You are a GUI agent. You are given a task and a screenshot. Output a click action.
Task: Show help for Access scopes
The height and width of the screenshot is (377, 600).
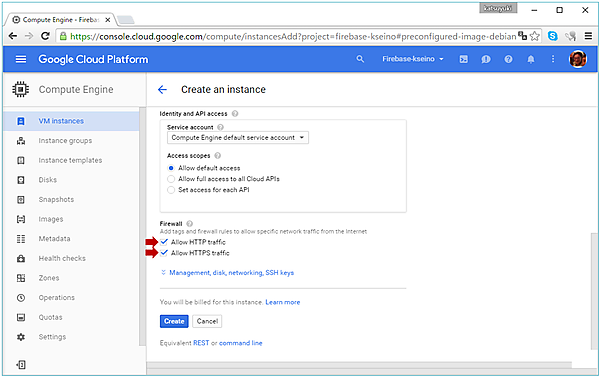(x=218, y=156)
